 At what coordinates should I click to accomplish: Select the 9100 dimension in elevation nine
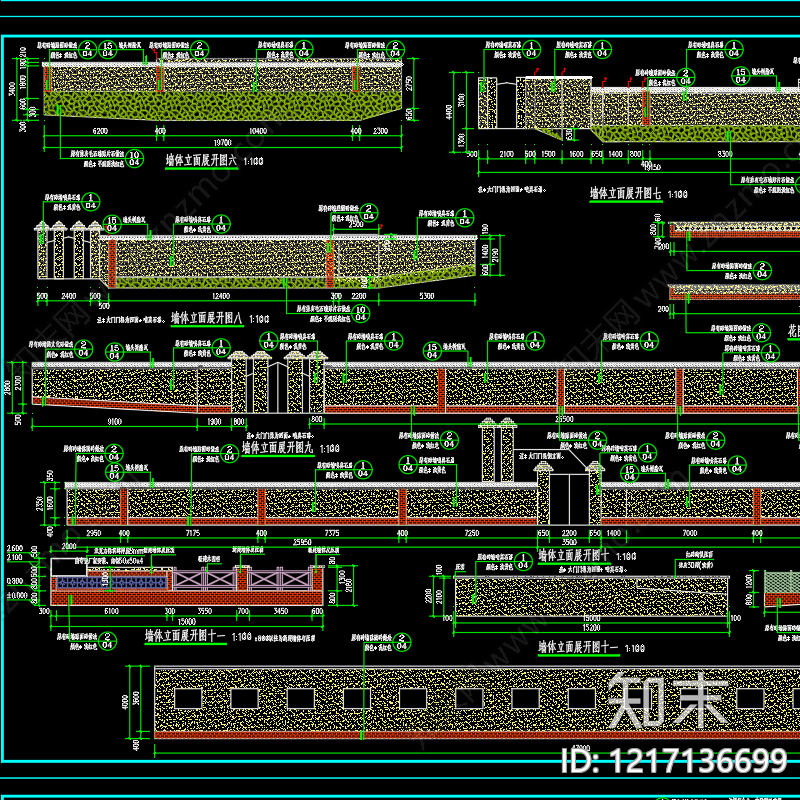point(114,421)
